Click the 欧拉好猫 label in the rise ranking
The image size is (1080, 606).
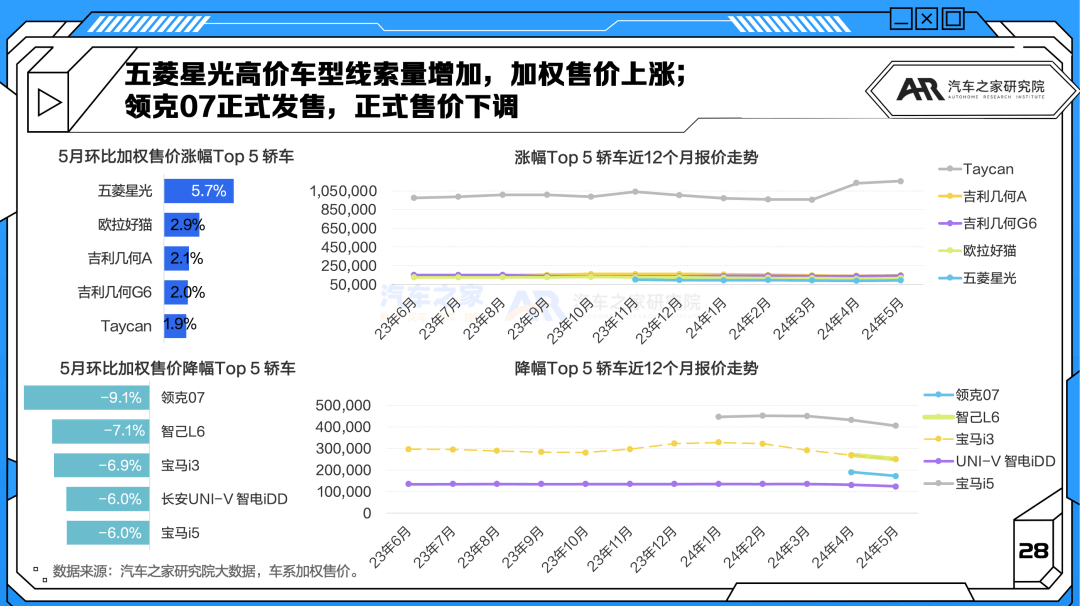click(x=125, y=224)
